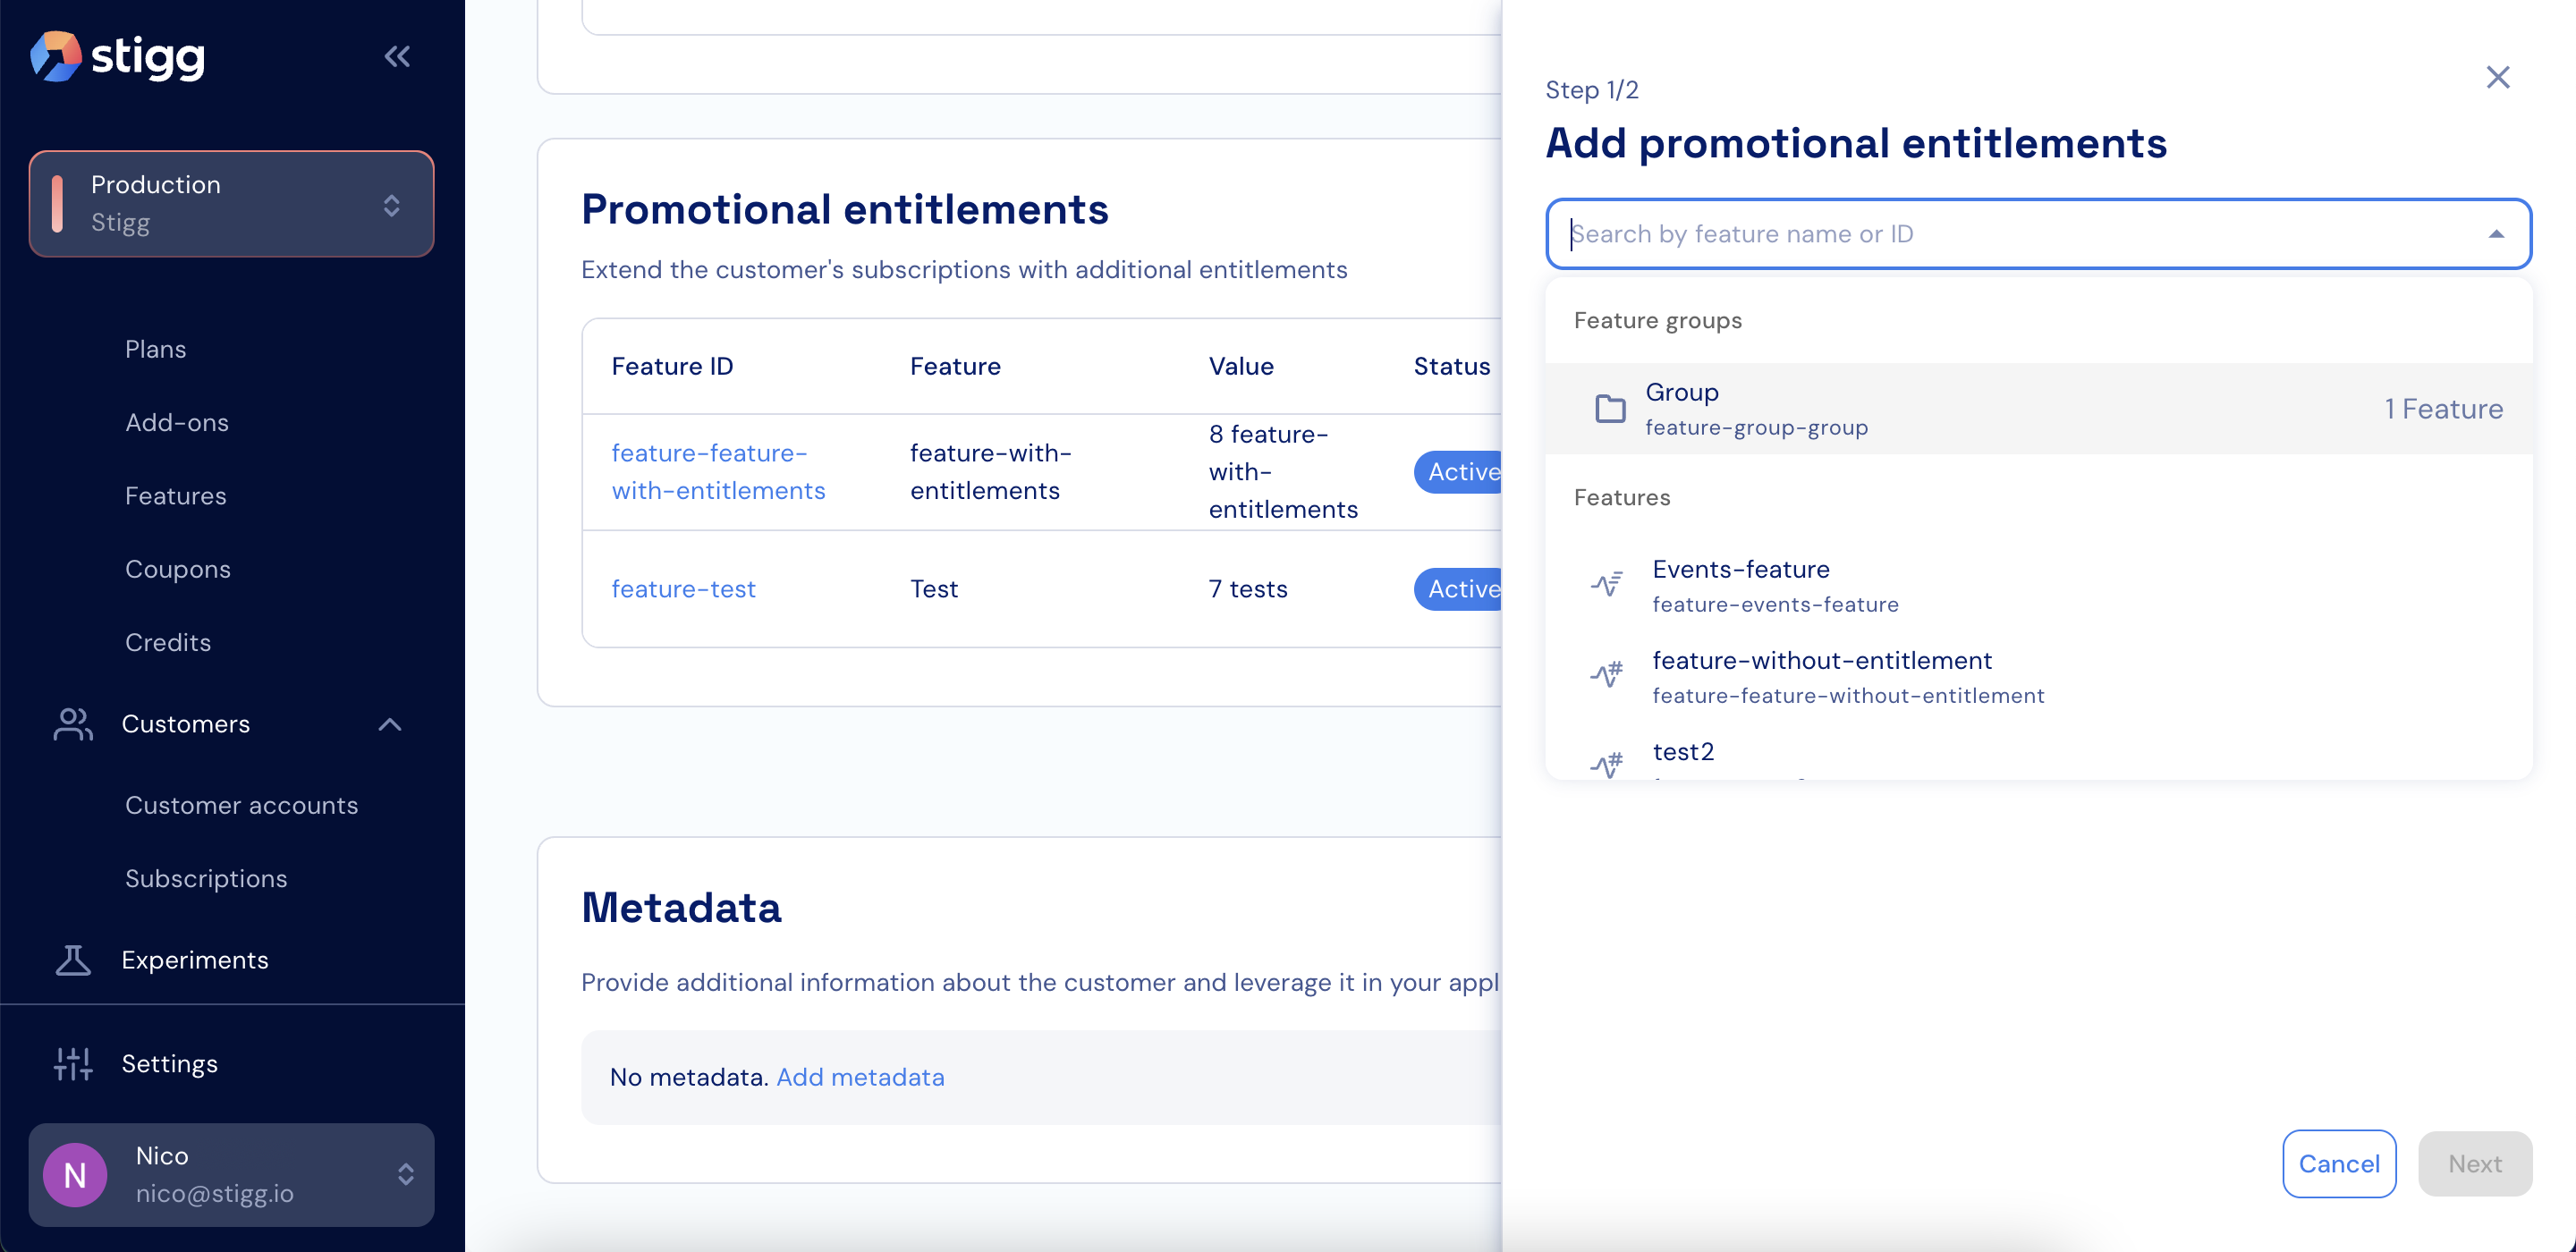Collapse the Customers menu section
This screenshot has height=1252, width=2576.
pos(390,724)
